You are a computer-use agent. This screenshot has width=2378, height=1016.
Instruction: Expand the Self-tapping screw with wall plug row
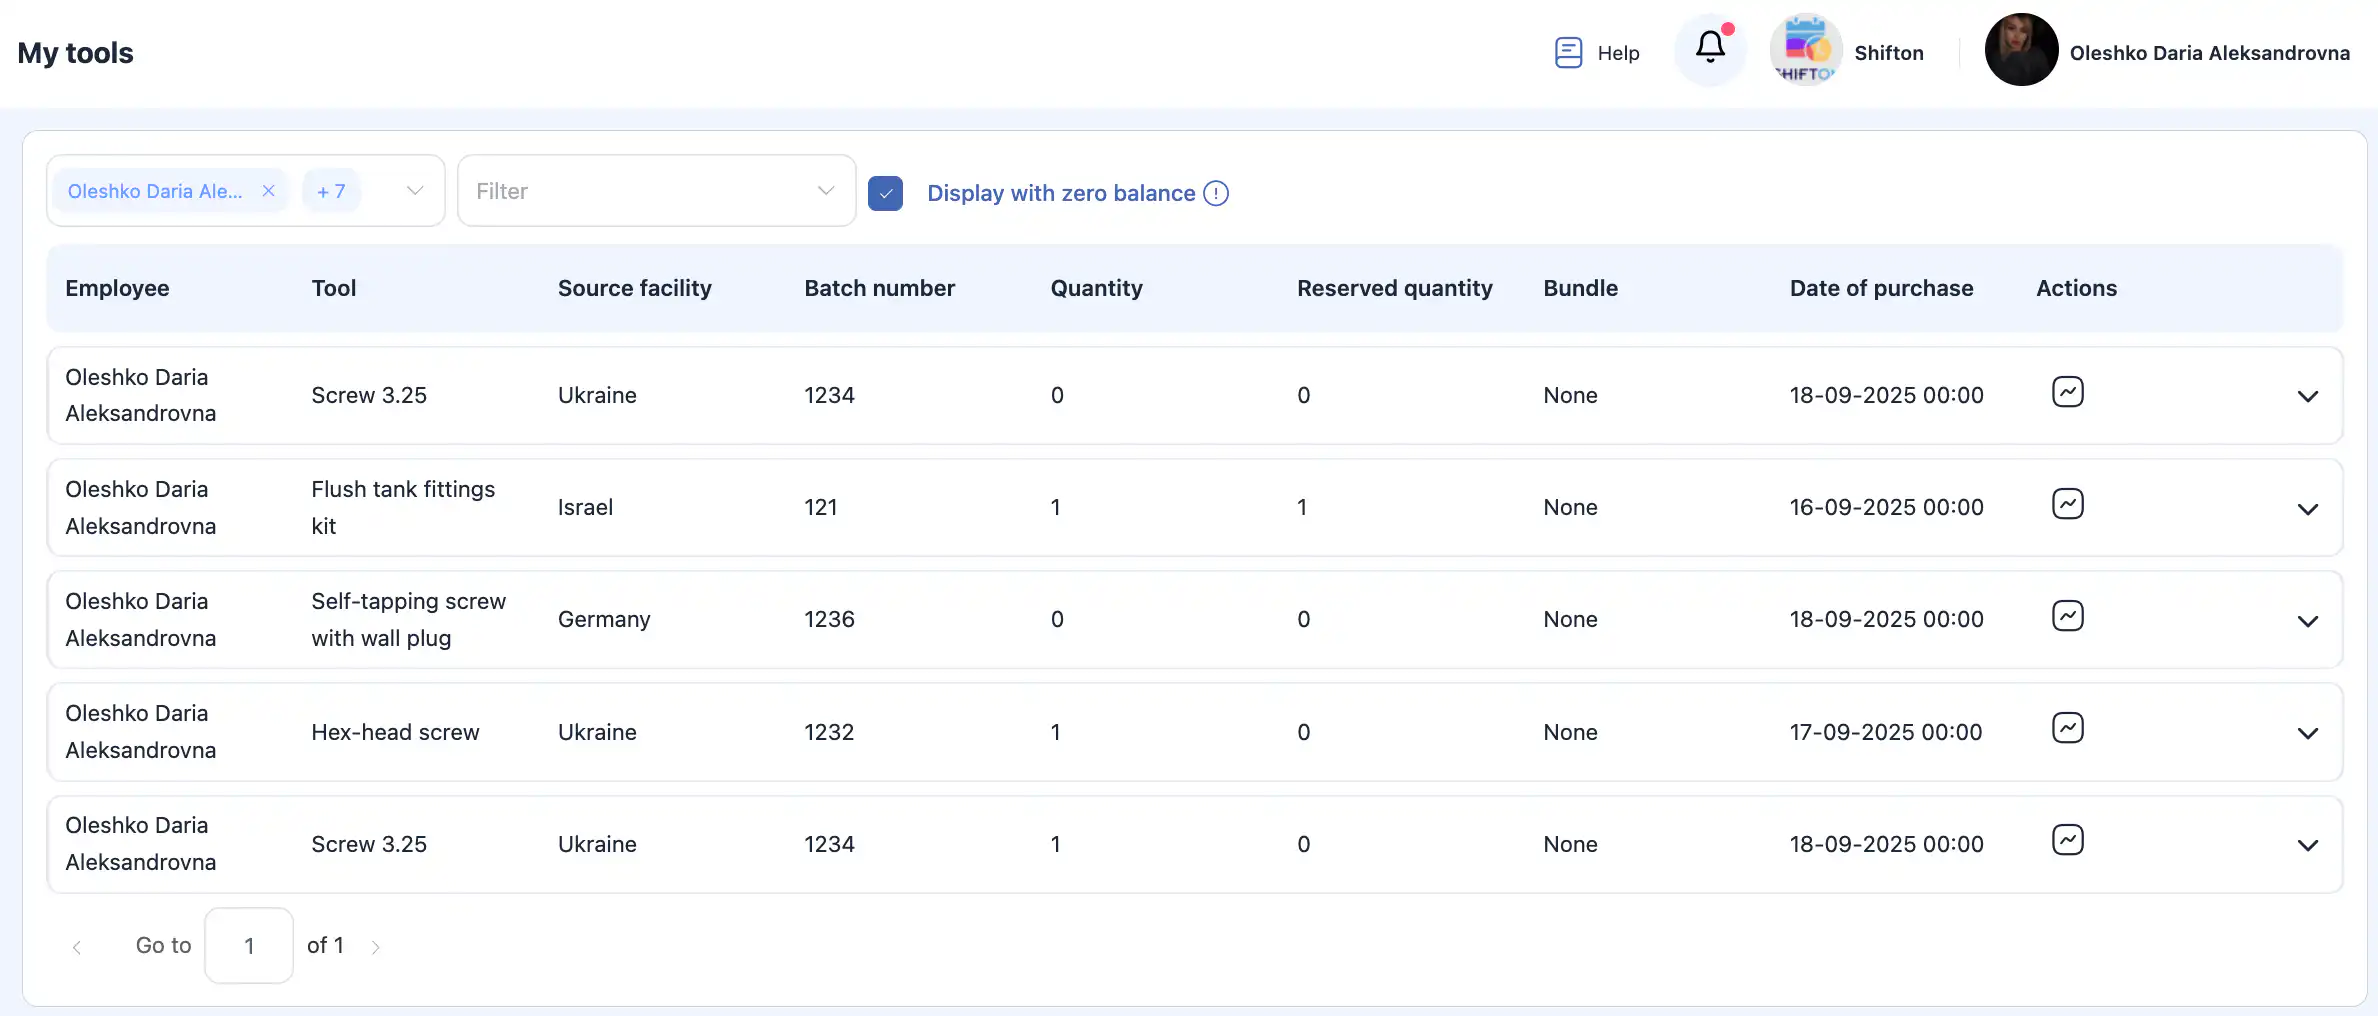click(x=2307, y=621)
